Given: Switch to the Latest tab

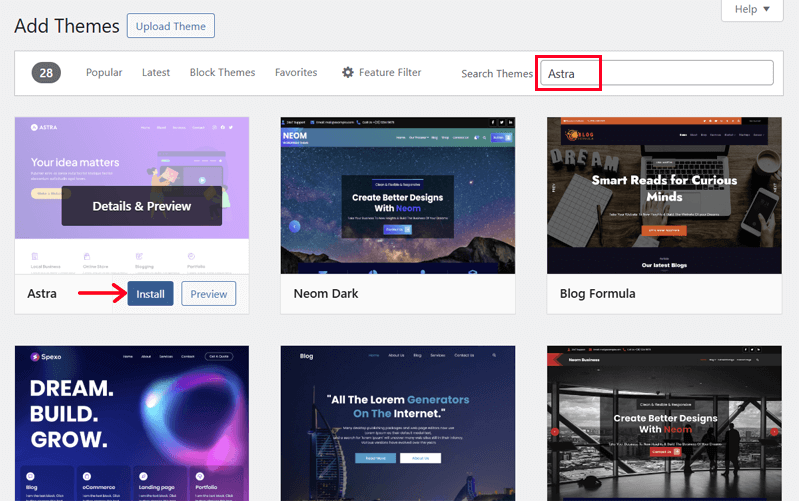Looking at the screenshot, I should coord(155,72).
